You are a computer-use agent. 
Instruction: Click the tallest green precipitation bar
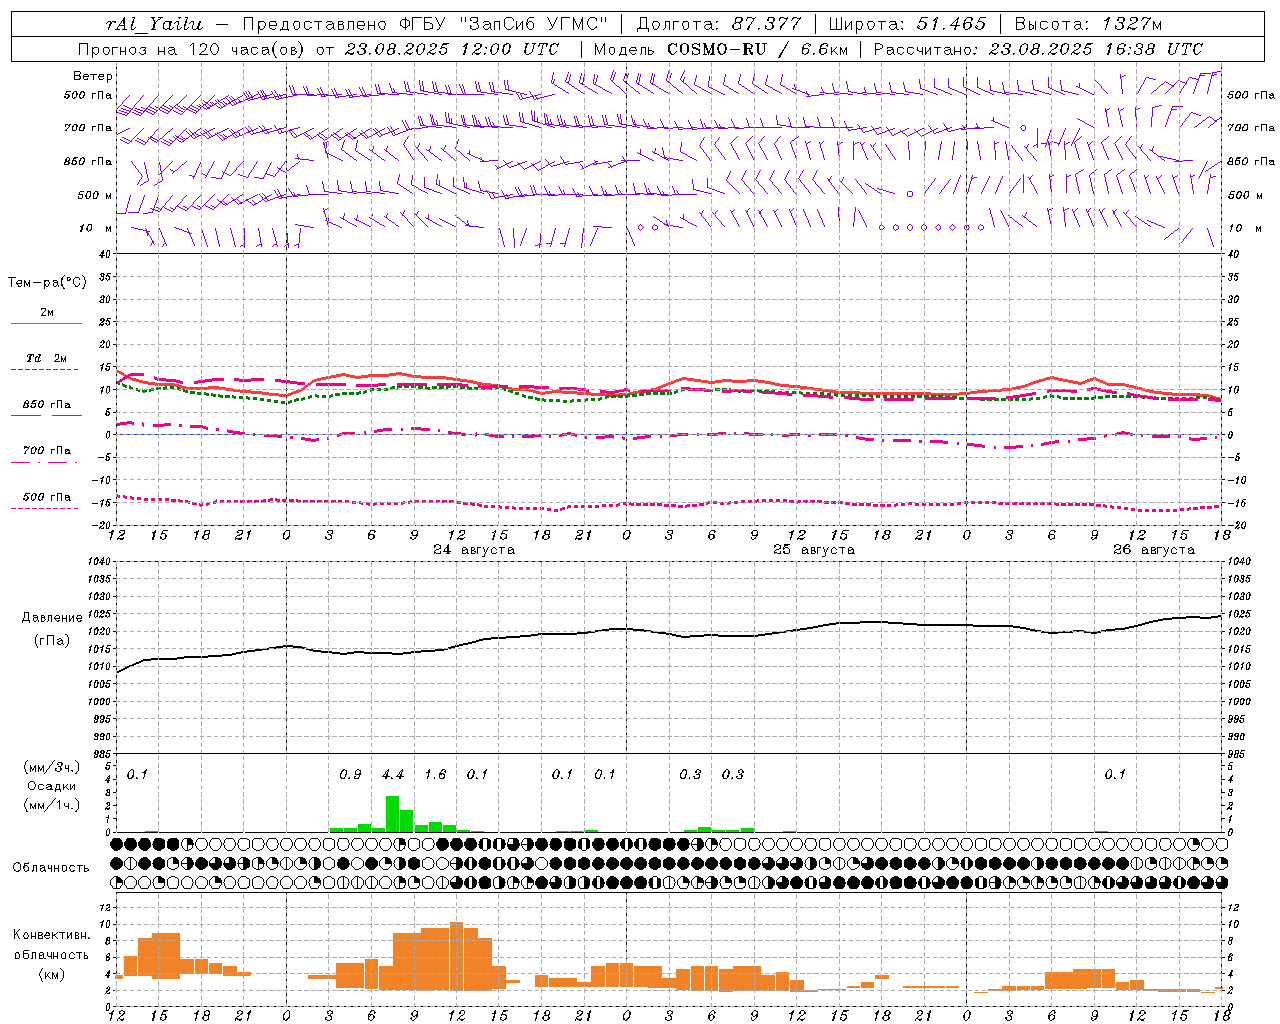393,814
